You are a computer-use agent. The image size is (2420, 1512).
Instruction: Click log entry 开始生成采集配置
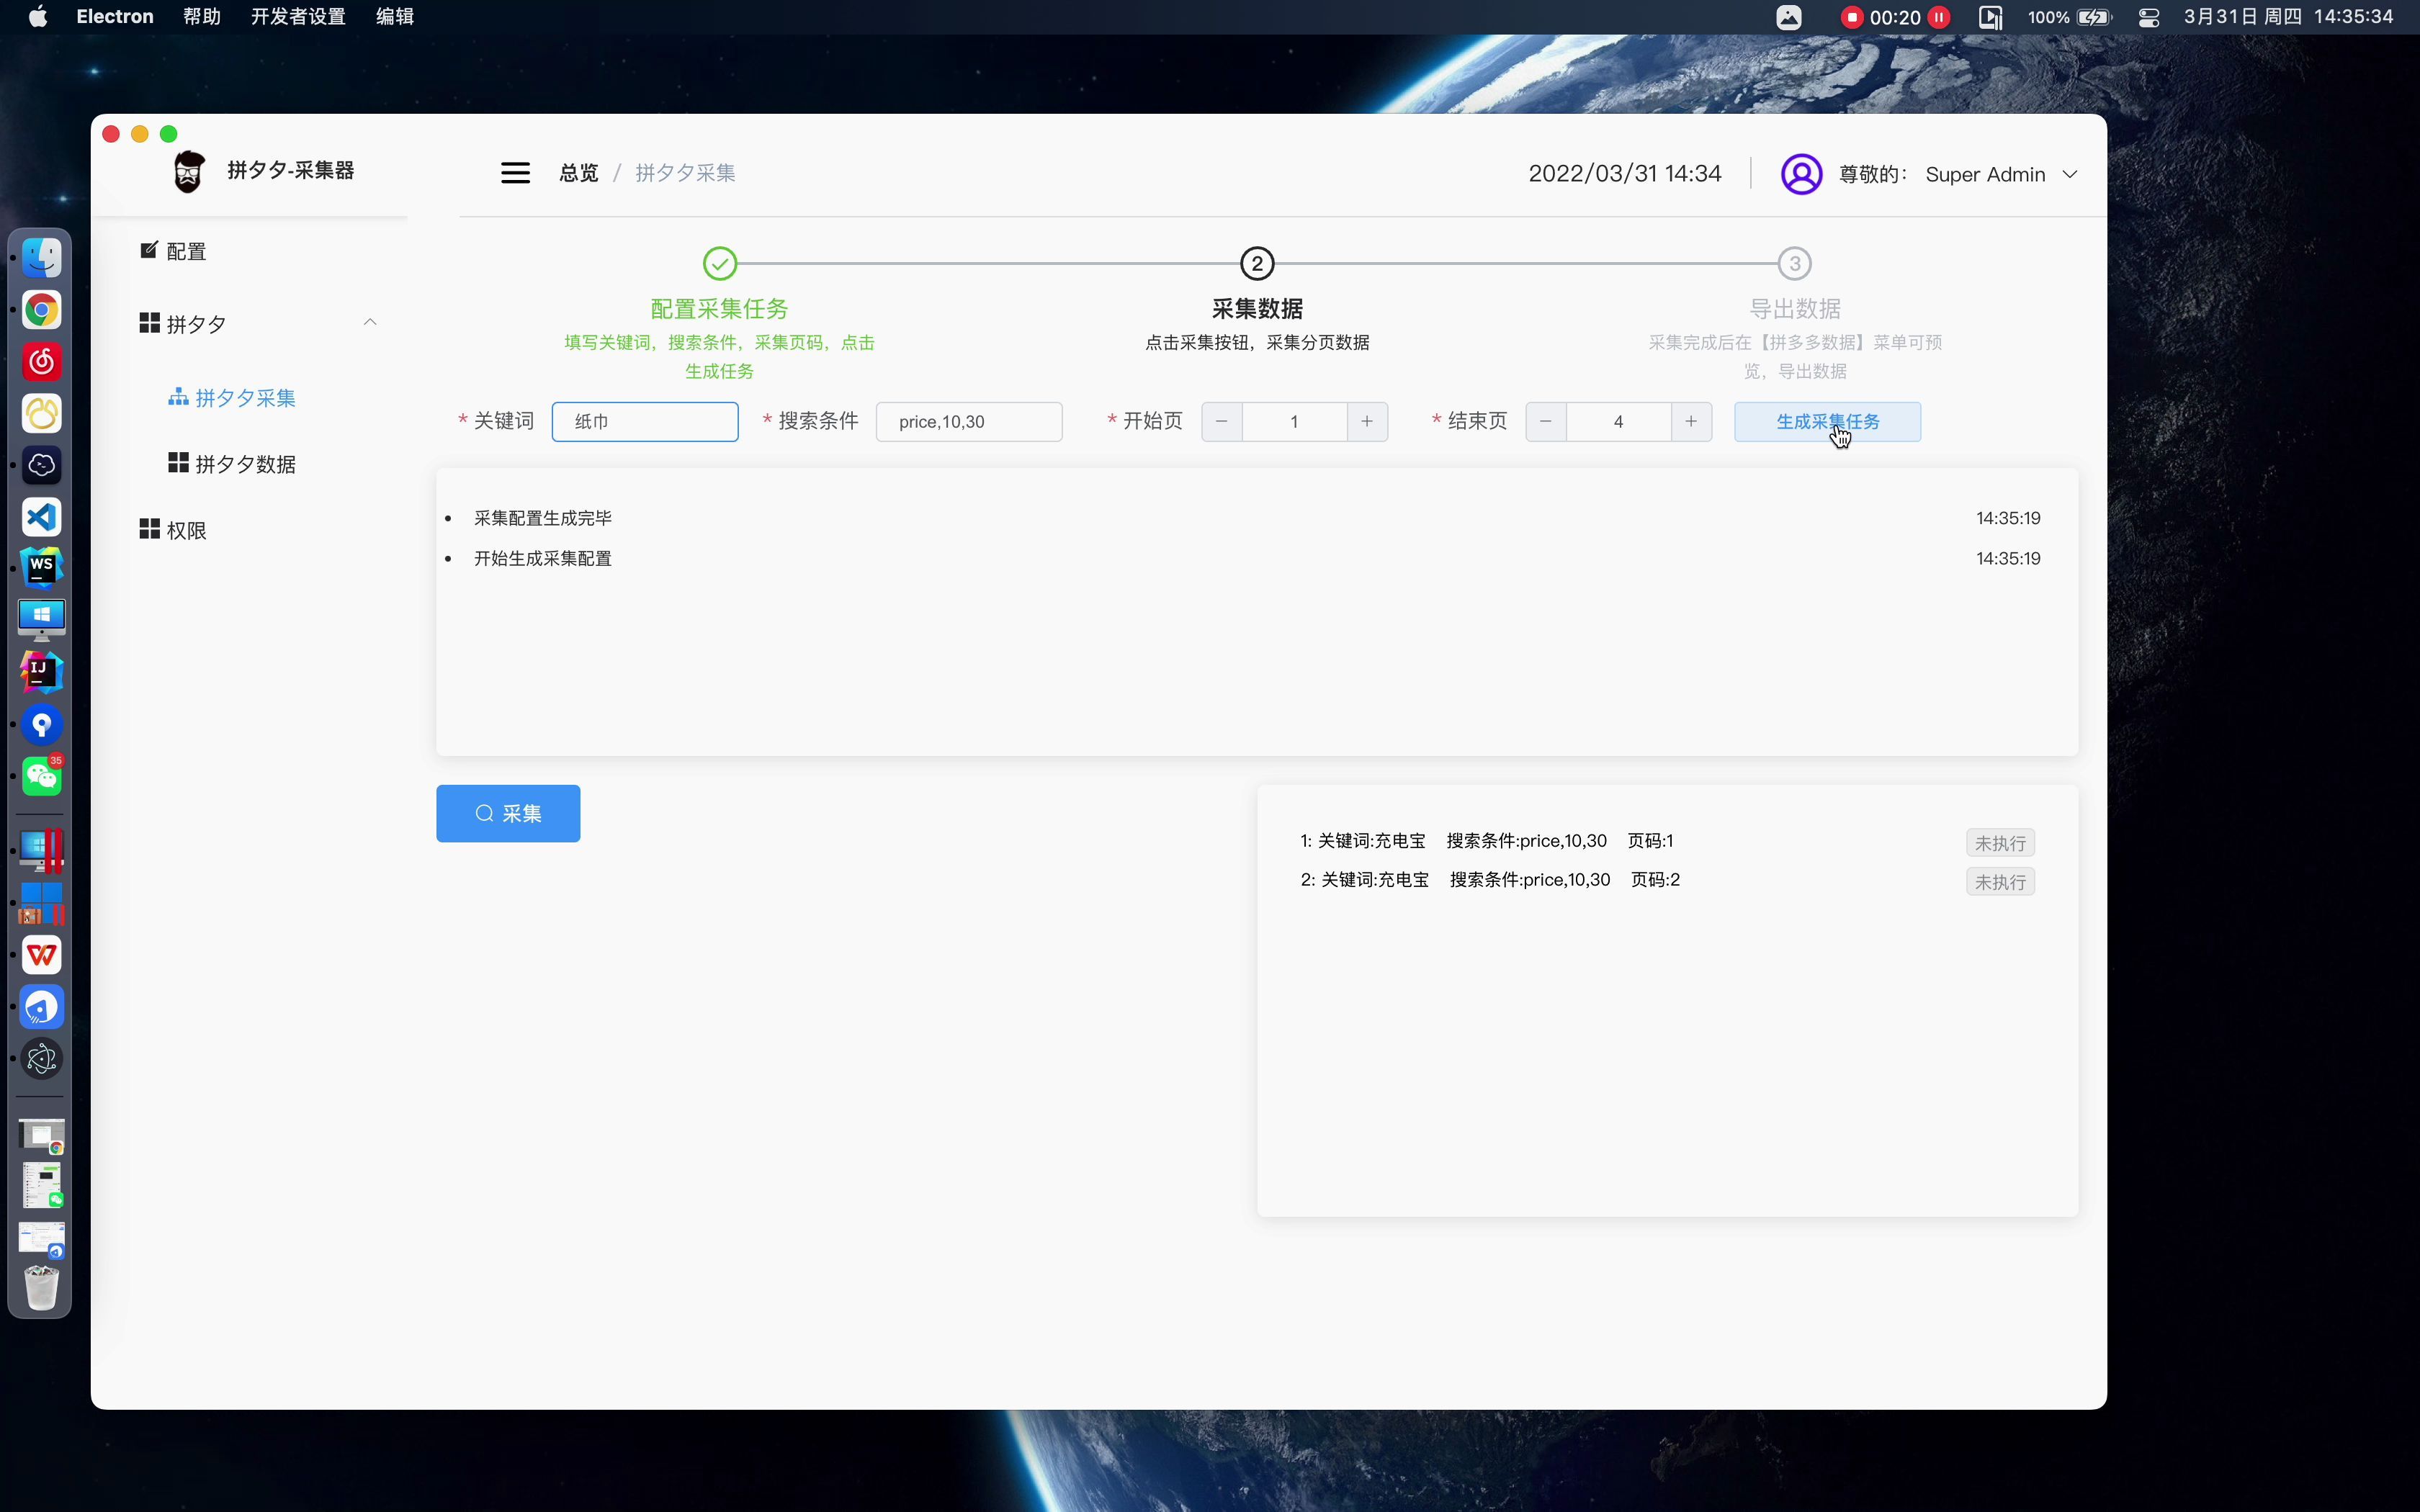[543, 558]
